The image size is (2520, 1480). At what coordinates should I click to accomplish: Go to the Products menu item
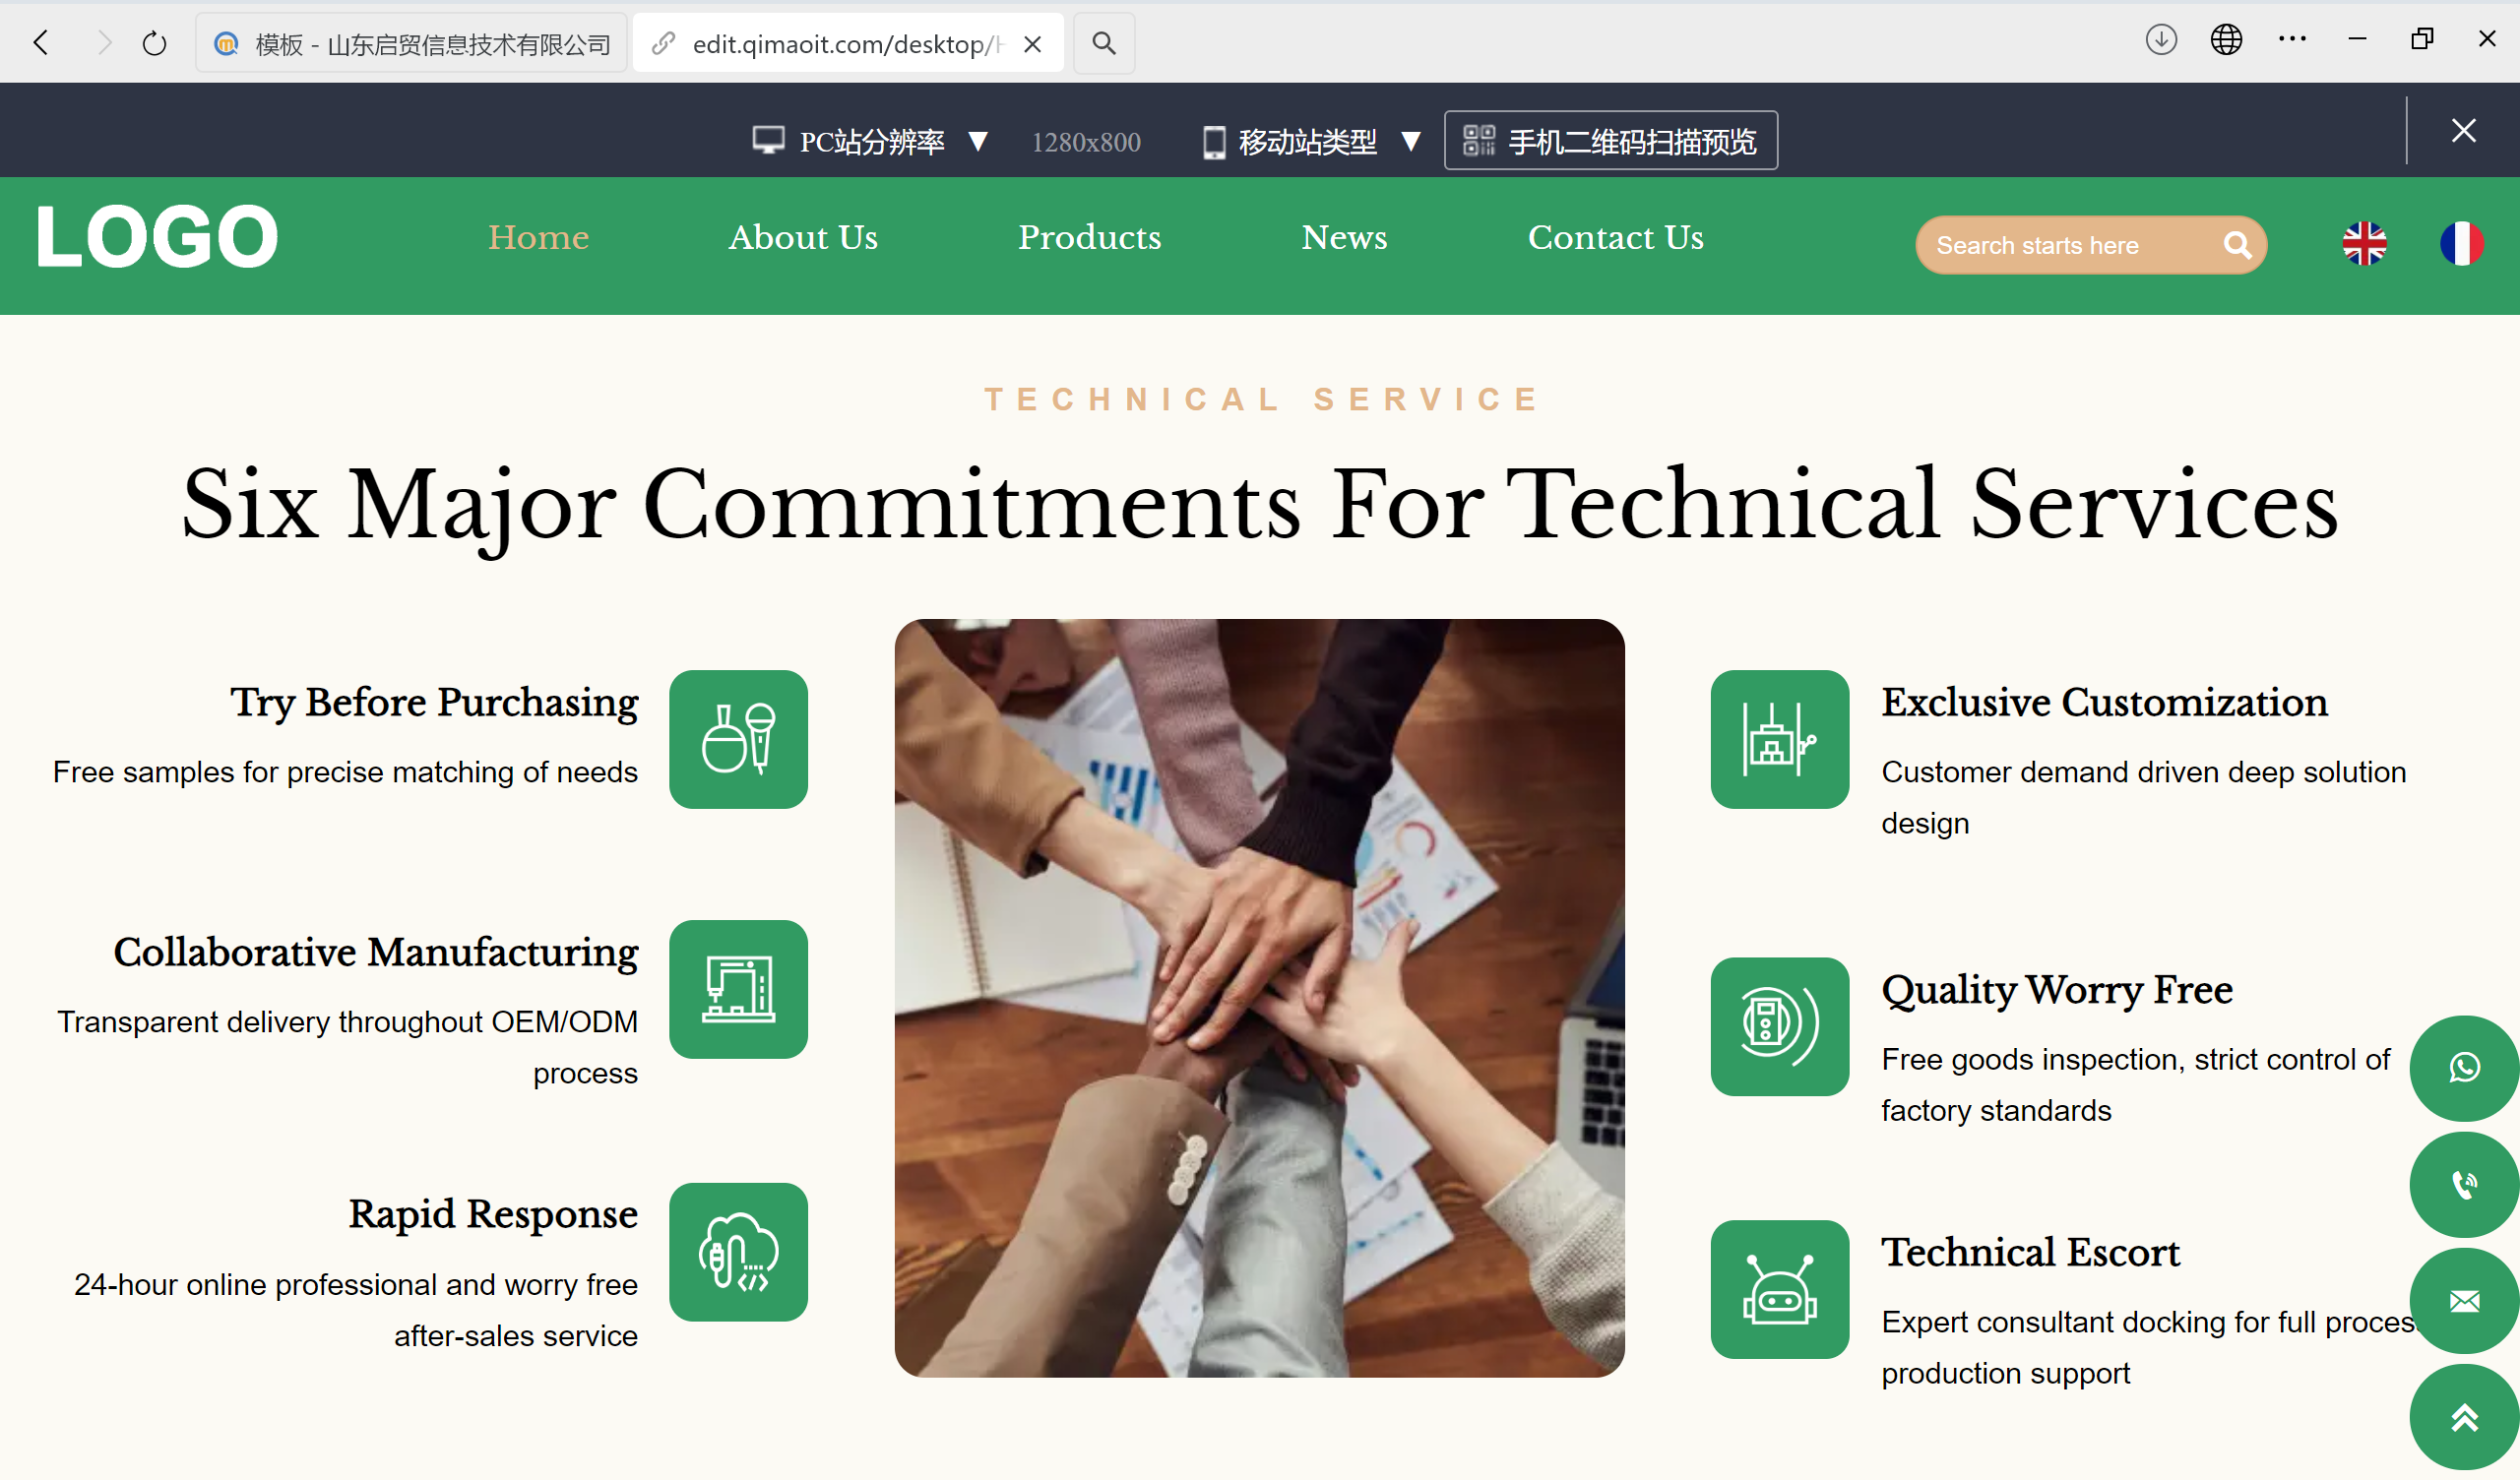(x=1089, y=237)
